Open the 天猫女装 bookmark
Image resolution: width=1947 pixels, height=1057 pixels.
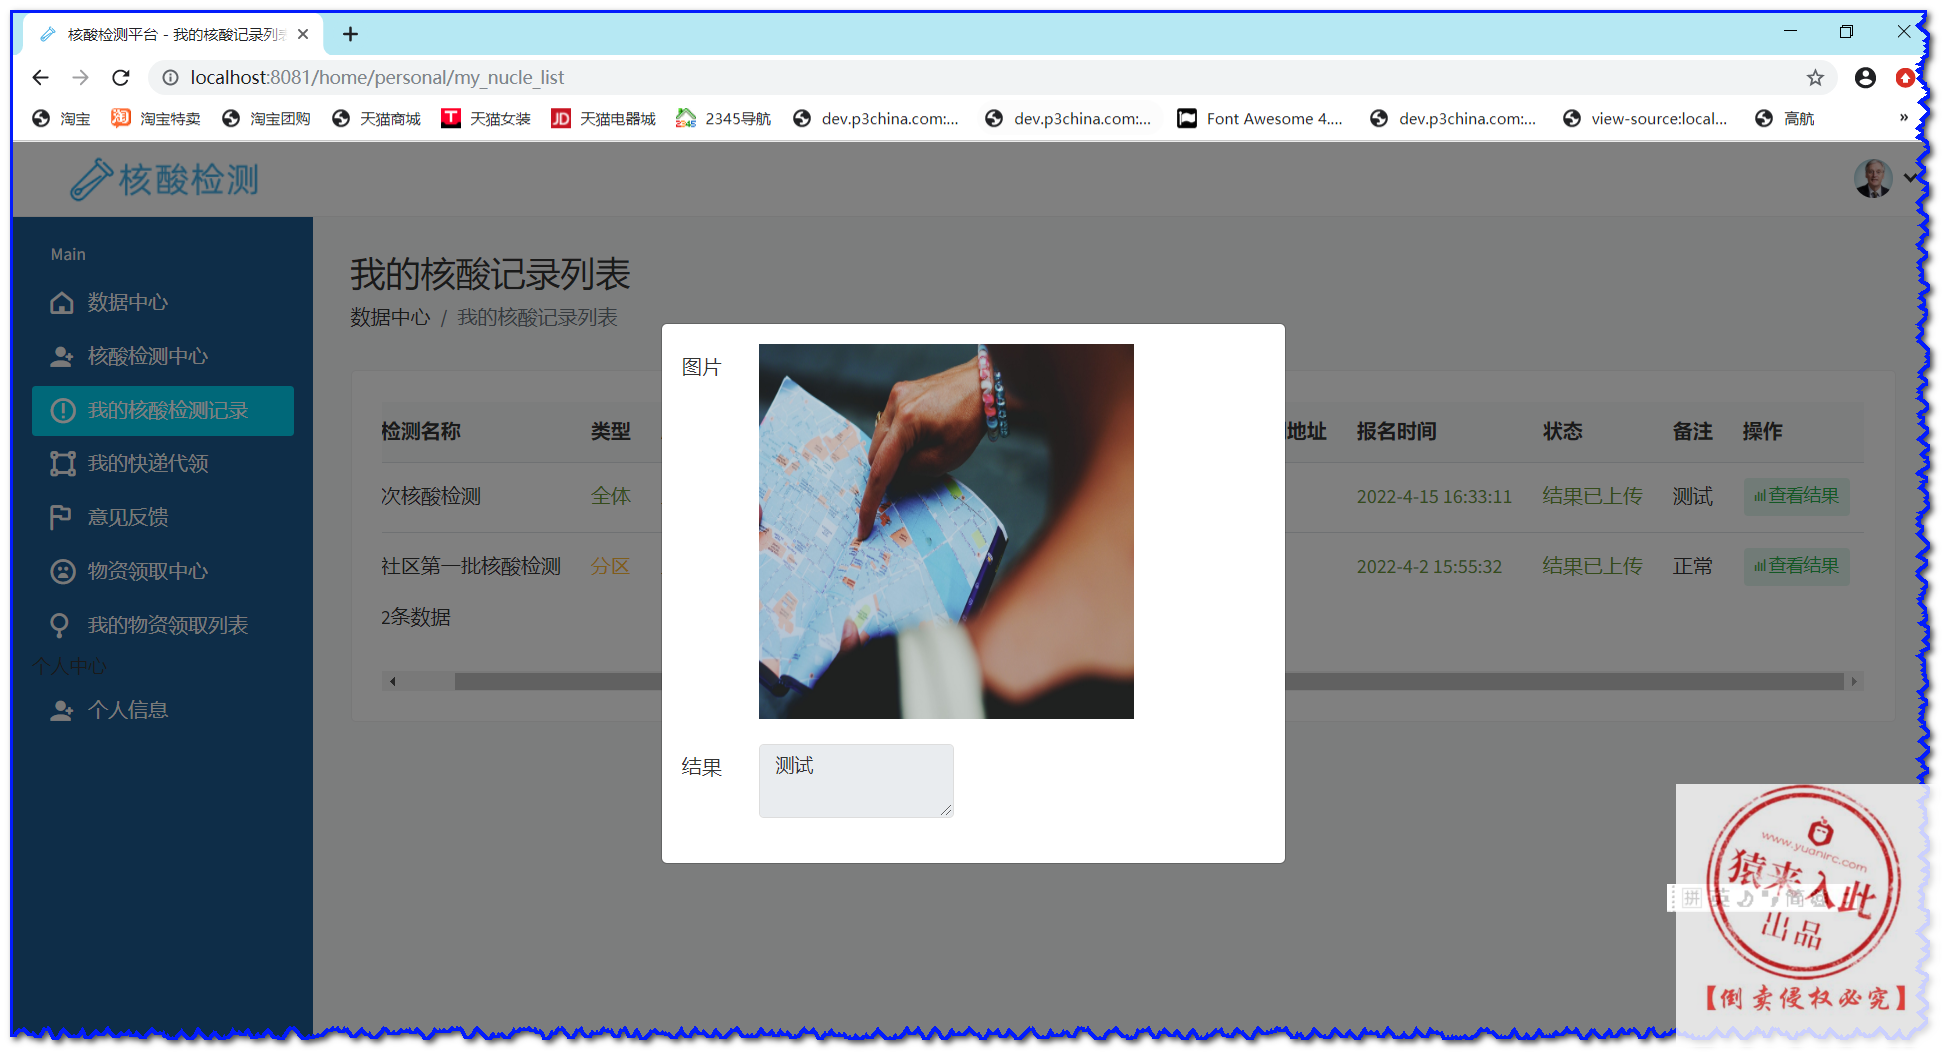(x=486, y=118)
